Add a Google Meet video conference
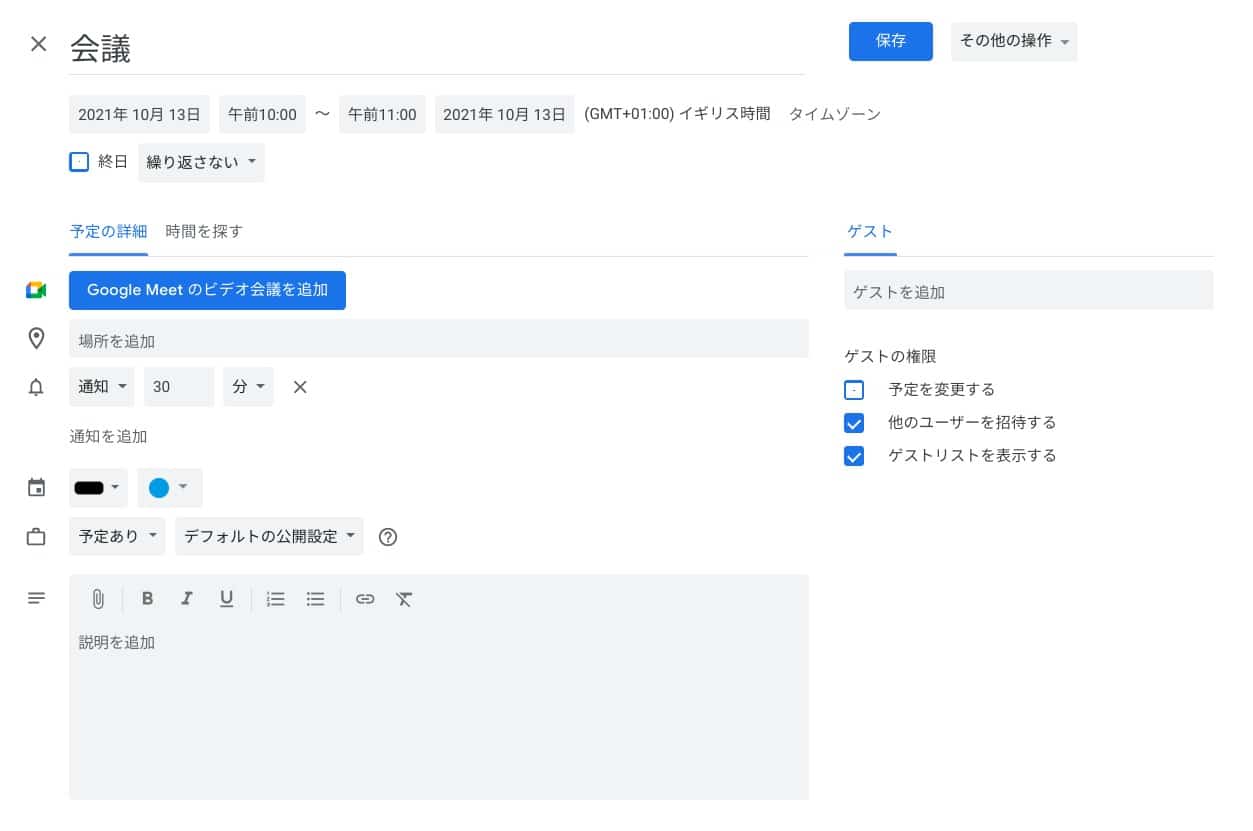 pyautogui.click(x=207, y=290)
